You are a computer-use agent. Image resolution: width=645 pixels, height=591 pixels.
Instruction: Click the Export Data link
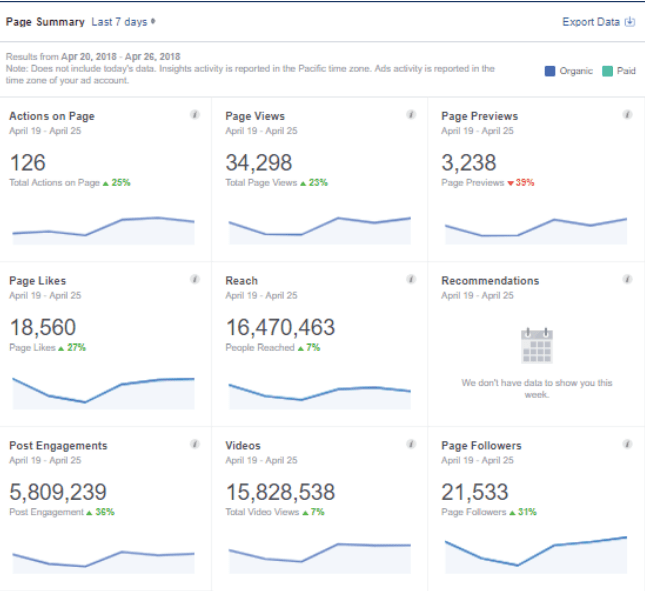click(591, 21)
